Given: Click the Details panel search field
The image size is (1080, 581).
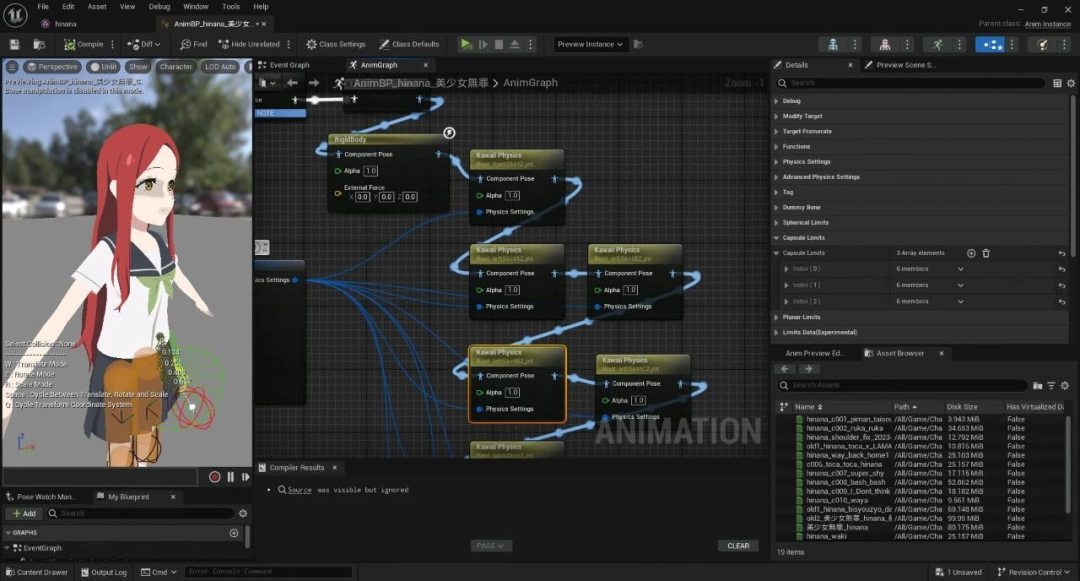Looking at the screenshot, I should point(910,83).
